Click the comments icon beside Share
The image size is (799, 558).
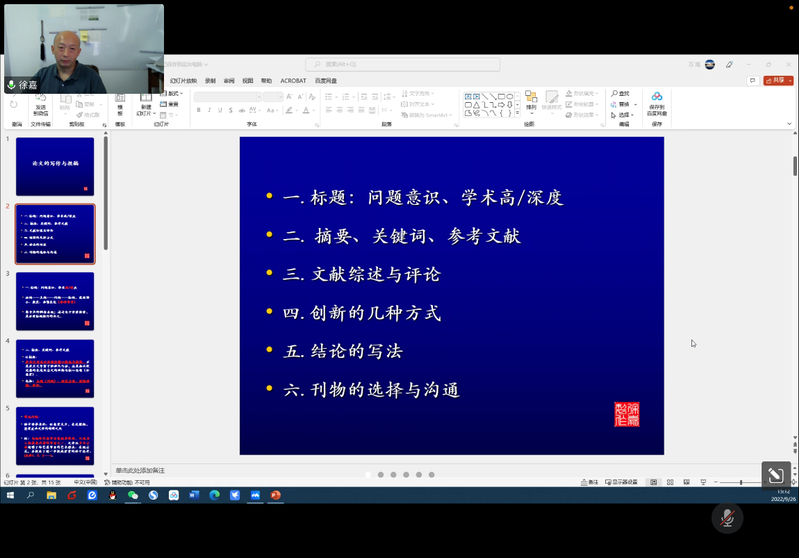(752, 80)
